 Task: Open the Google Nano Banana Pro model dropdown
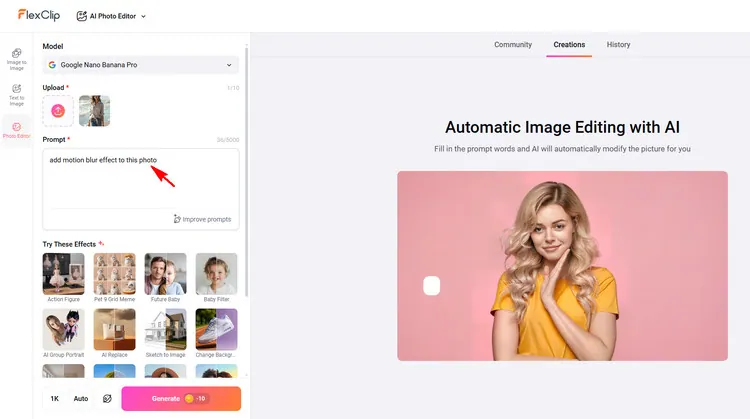(x=140, y=66)
